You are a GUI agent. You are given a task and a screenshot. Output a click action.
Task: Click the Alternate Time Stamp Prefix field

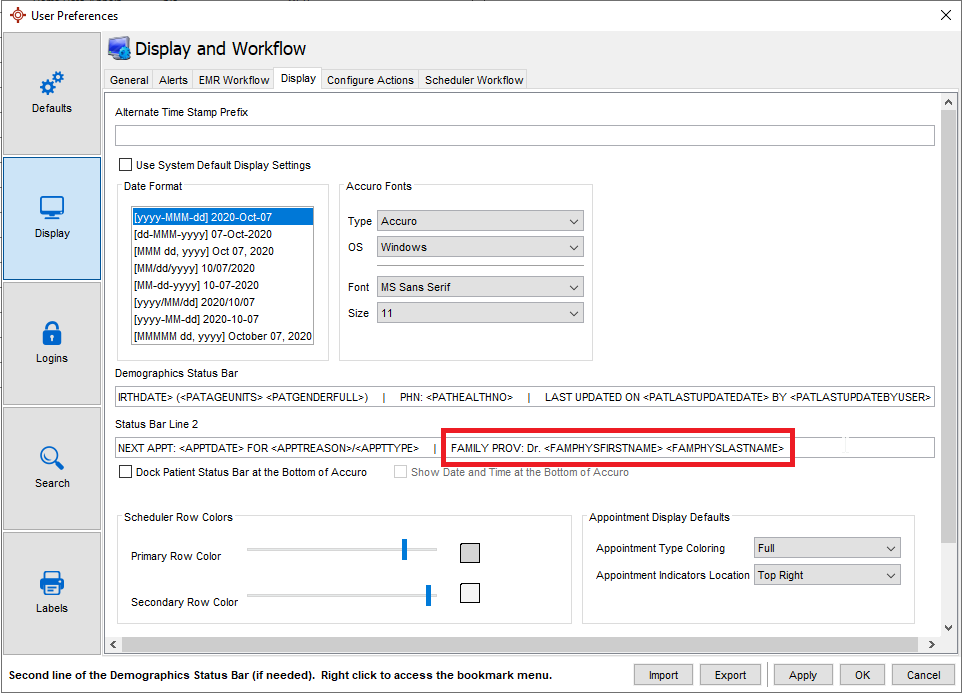pos(524,136)
